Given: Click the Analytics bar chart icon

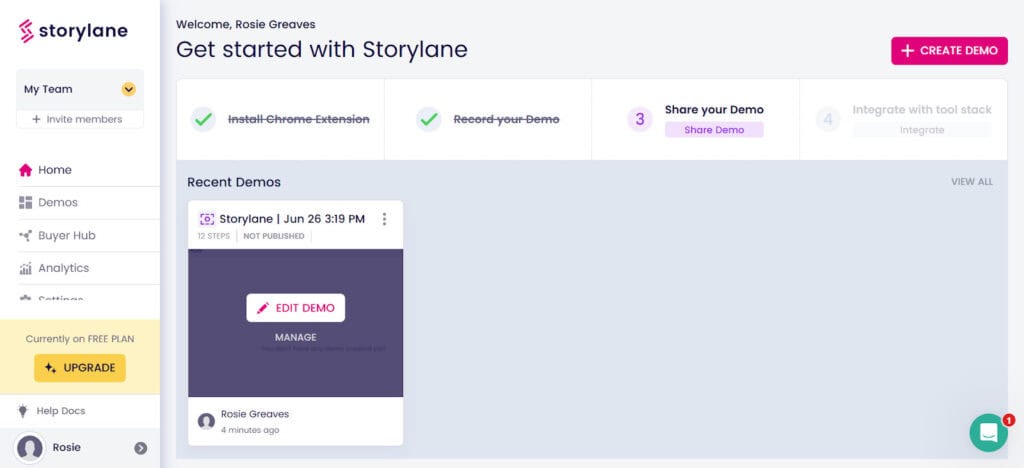Looking at the screenshot, I should point(25,268).
